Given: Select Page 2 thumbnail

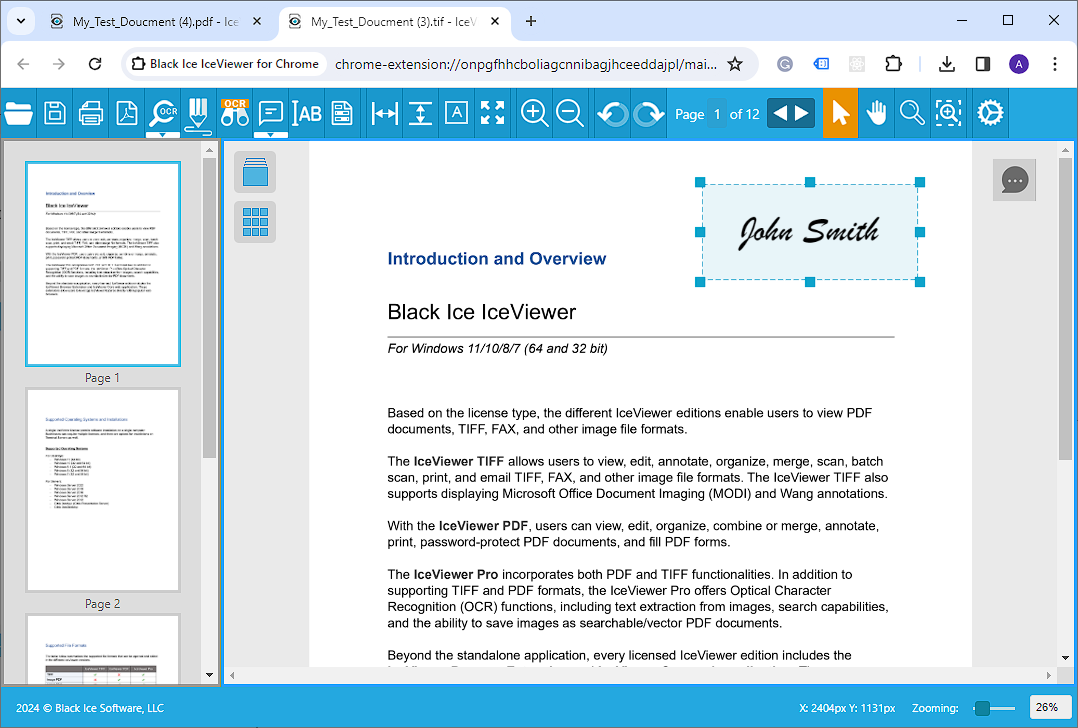Looking at the screenshot, I should (103, 489).
